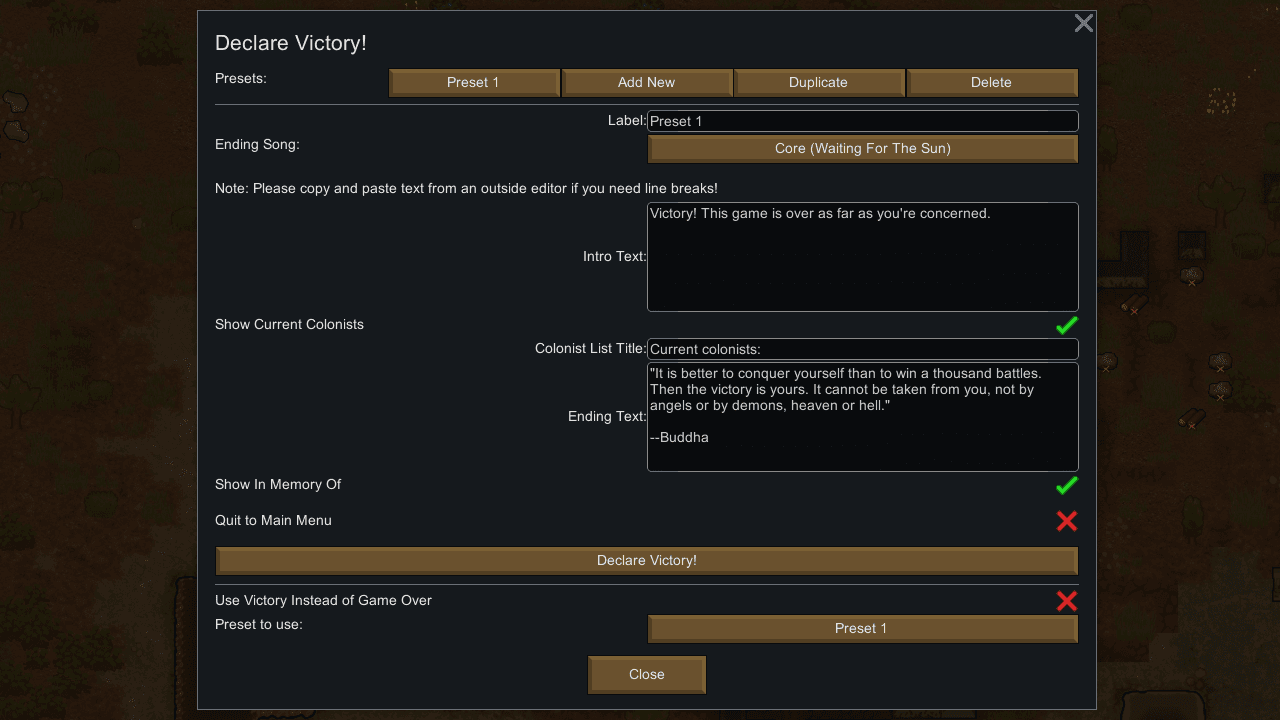Click the Add New preset button
Viewport: 1280px width, 720px height.
click(647, 83)
